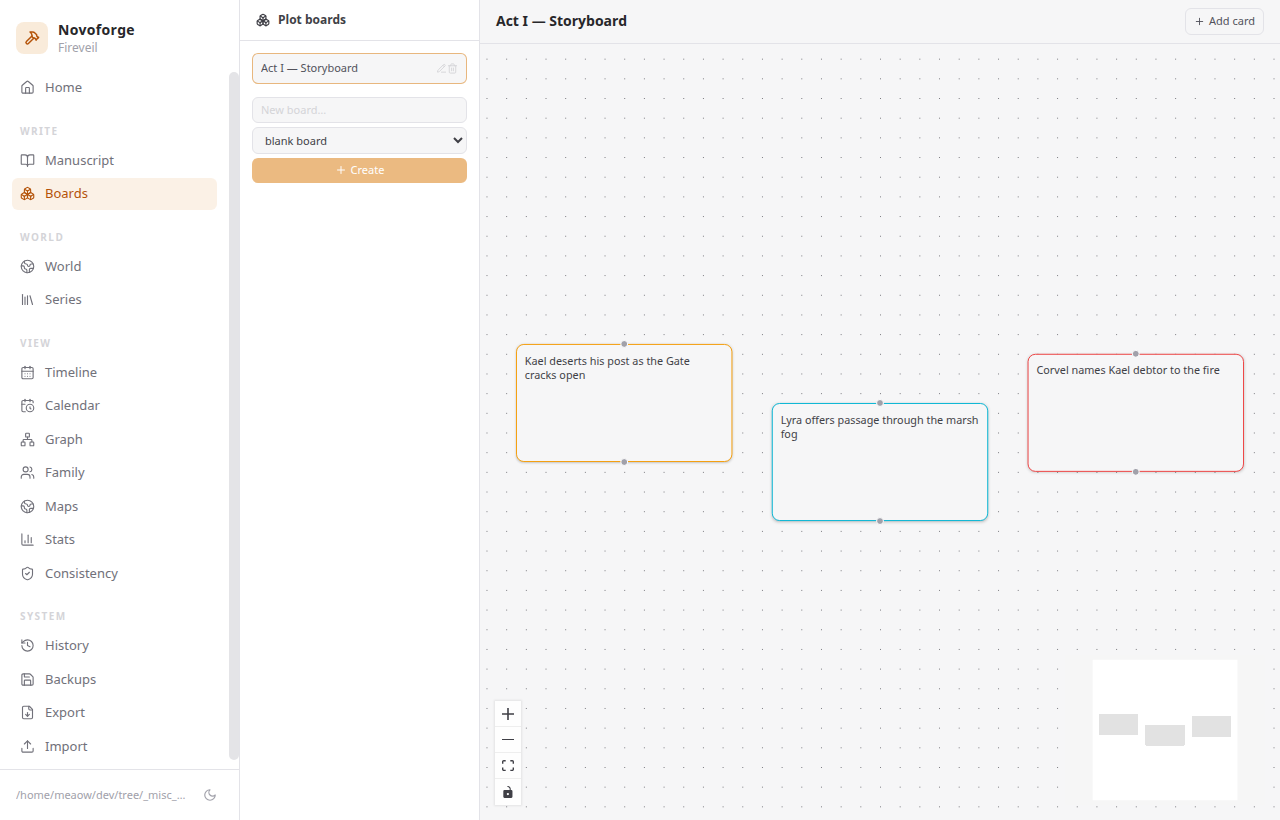Image resolution: width=1280 pixels, height=820 pixels.
Task: Select Boards in the sidebar
Action: point(114,194)
